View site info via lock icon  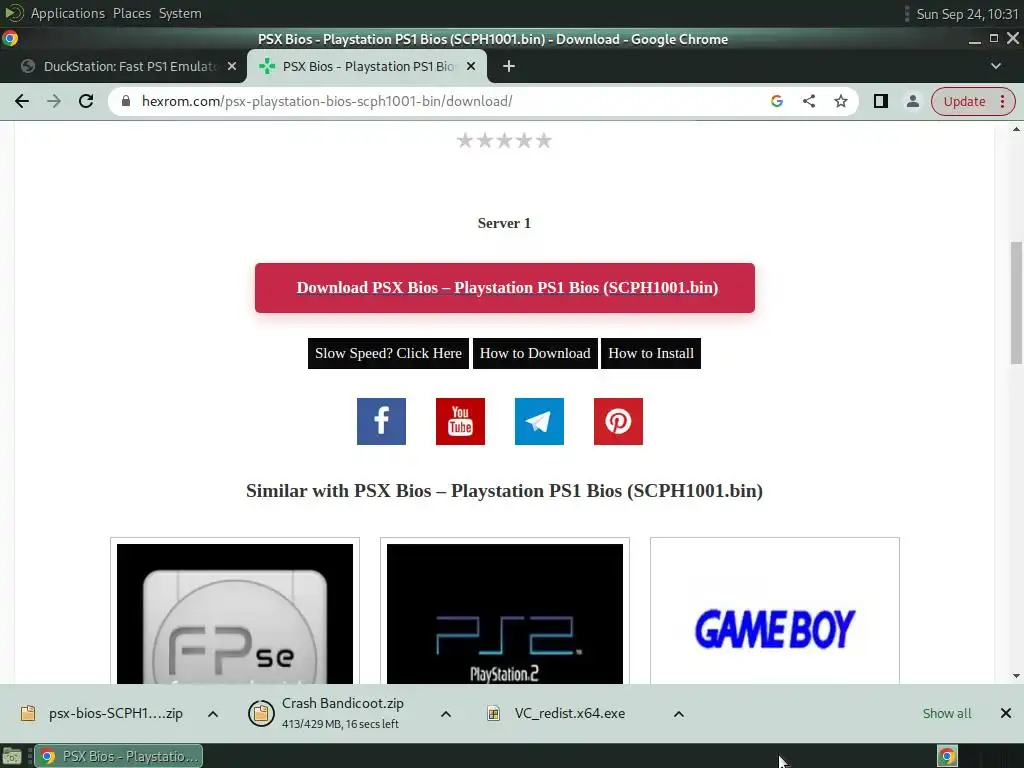tap(126, 101)
